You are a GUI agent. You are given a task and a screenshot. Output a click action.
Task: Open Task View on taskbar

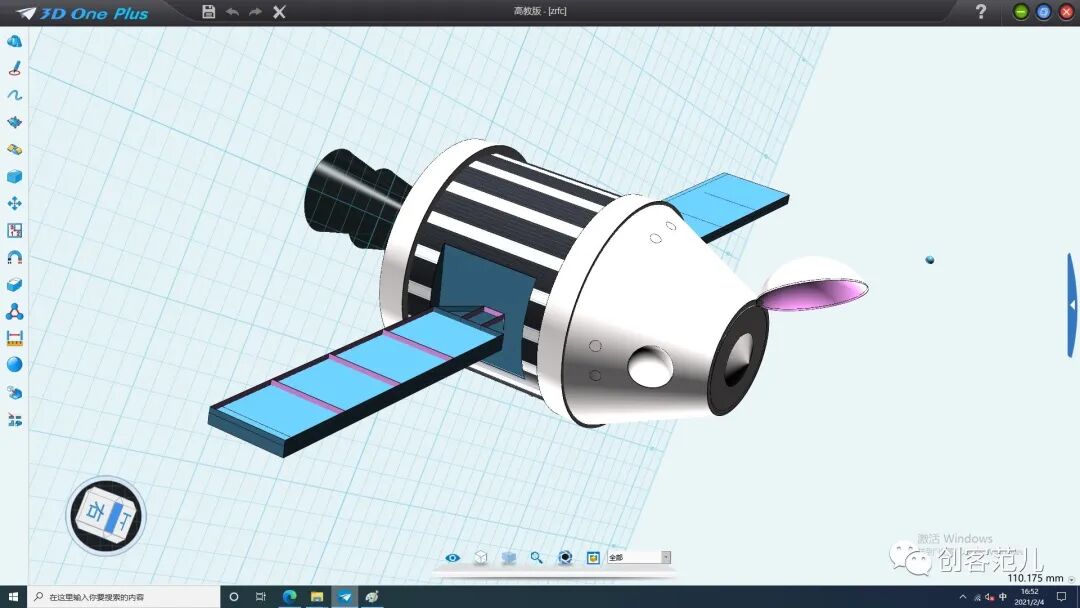tap(261, 597)
